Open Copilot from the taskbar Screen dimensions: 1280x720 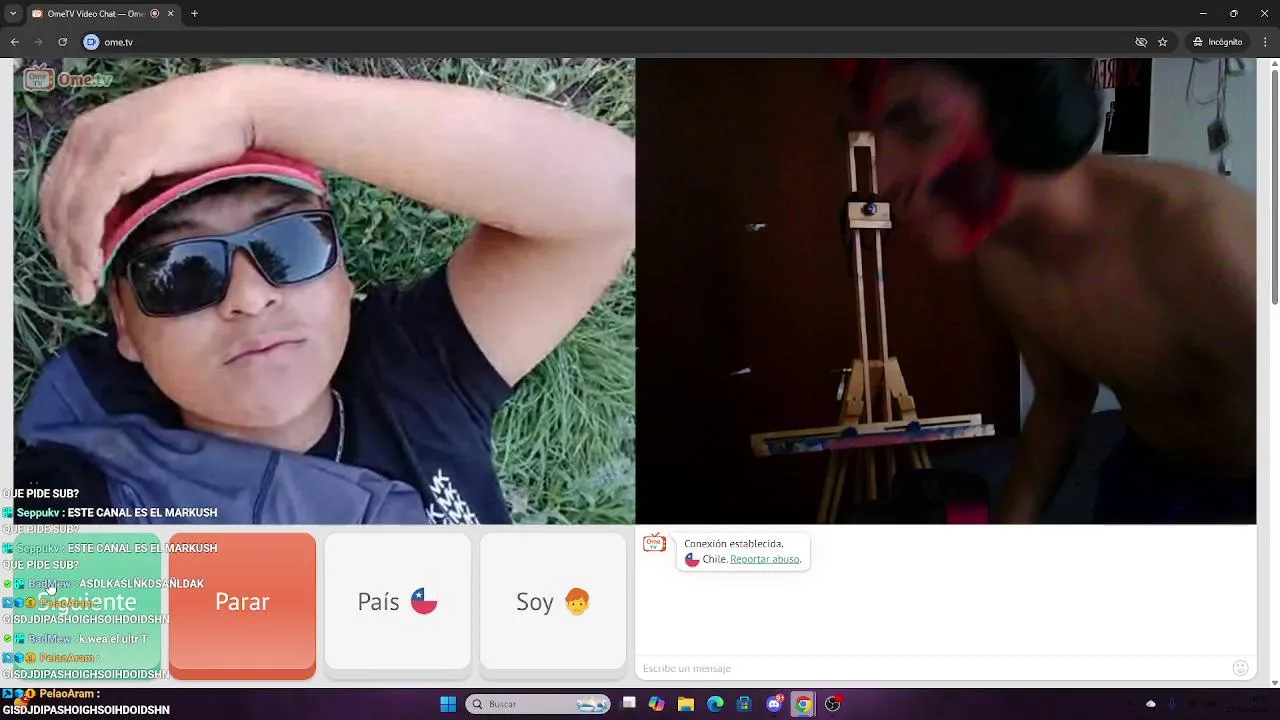click(657, 704)
